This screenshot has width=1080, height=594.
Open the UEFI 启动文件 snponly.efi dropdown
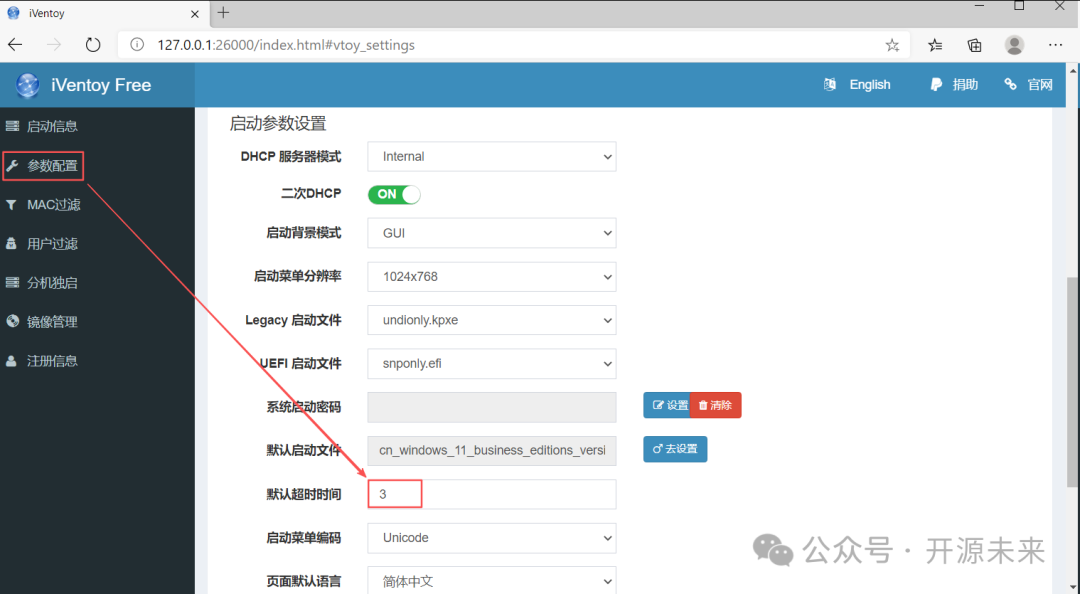(492, 363)
